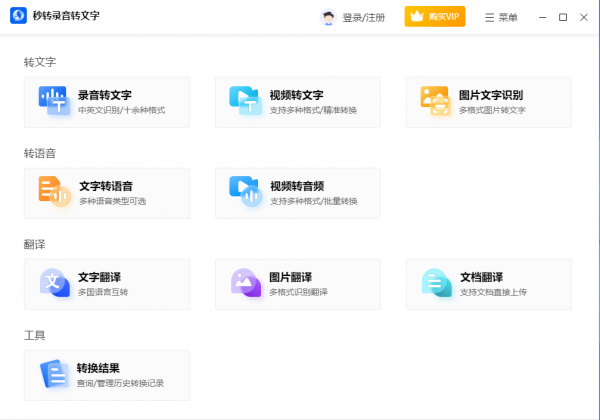The height and width of the screenshot is (420, 600).
Task: Click the 文字转语音 icon
Action: click(53, 191)
